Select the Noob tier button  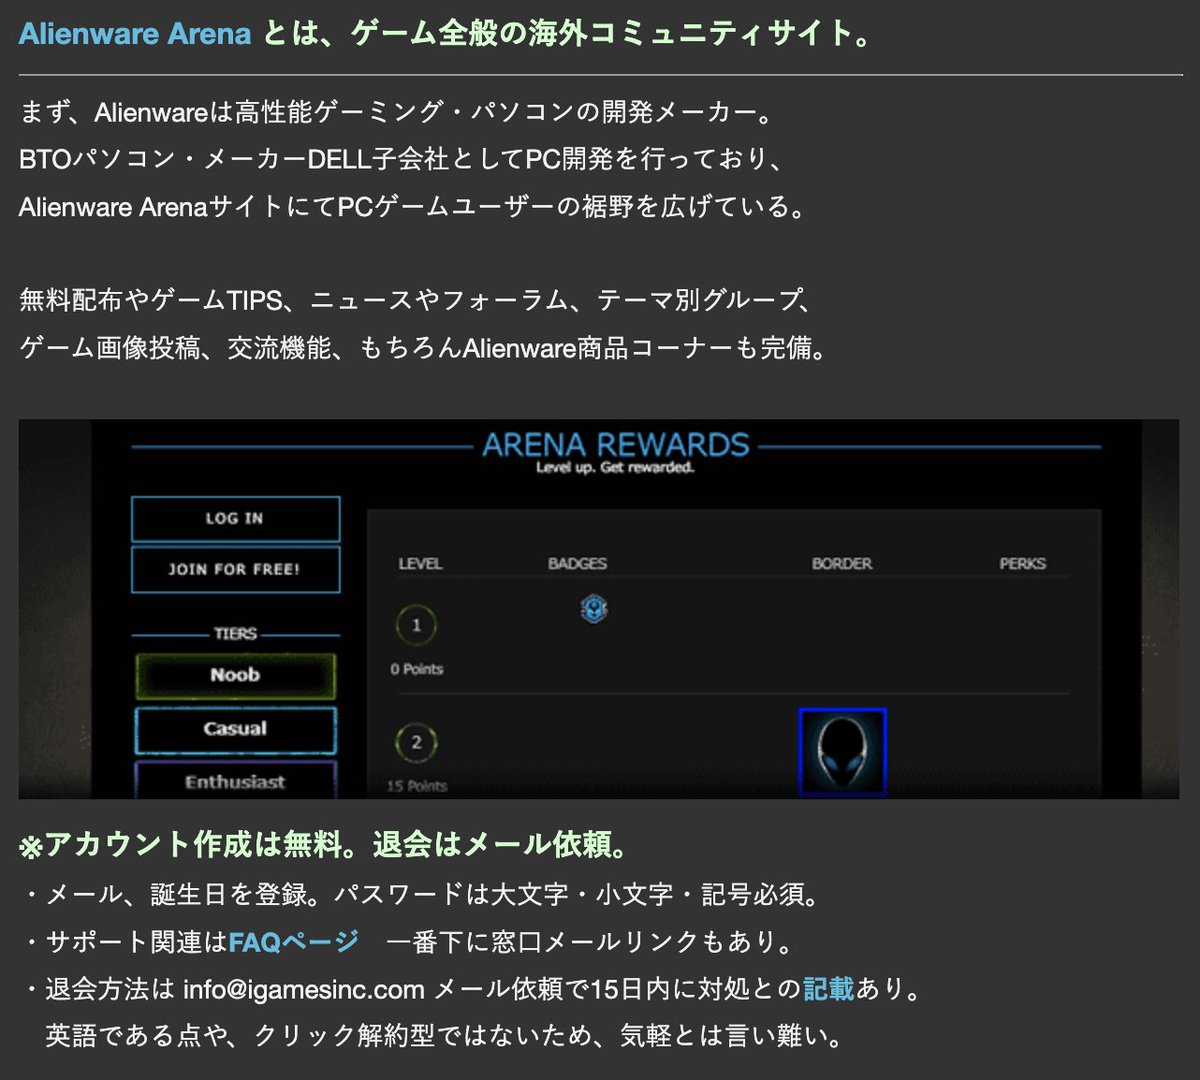pos(235,675)
